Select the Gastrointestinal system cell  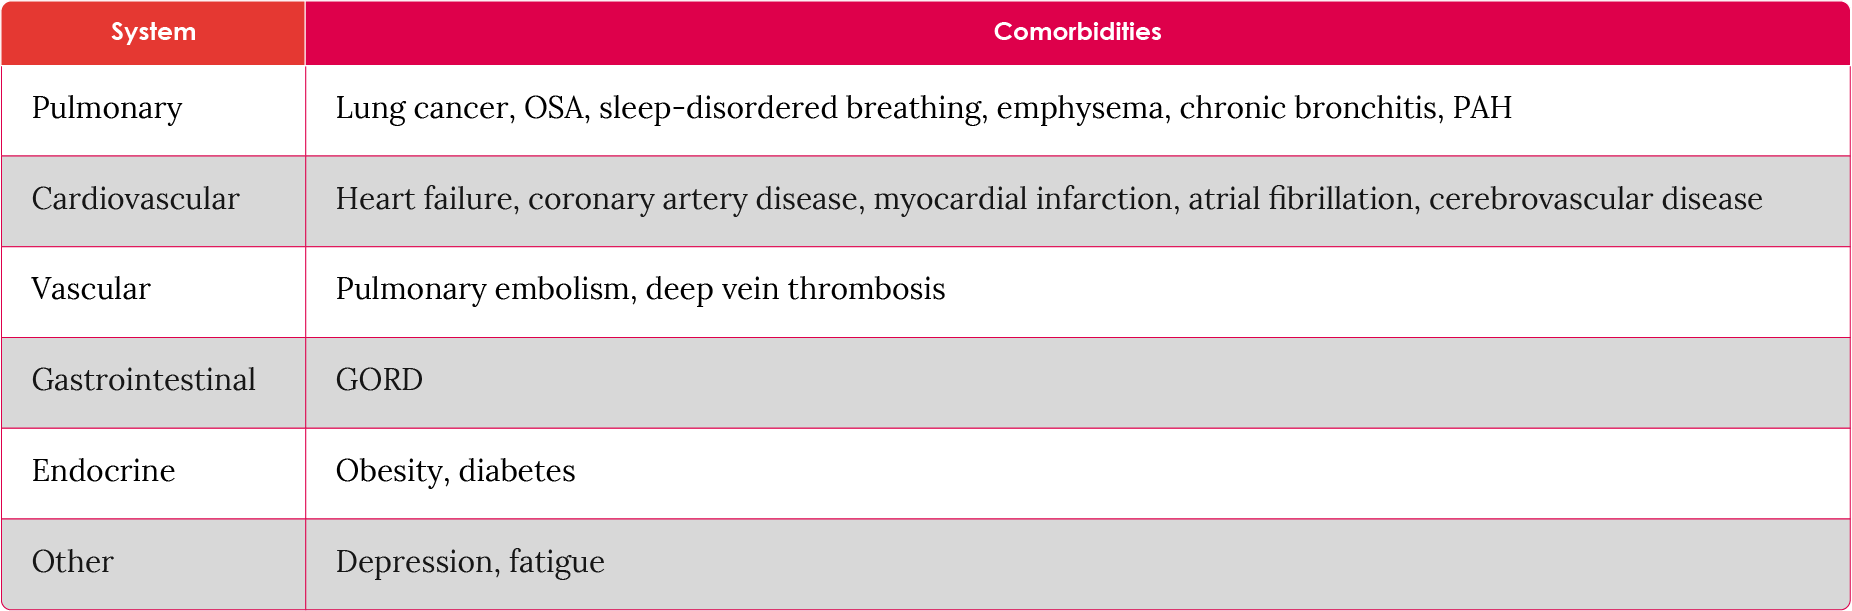(143, 380)
